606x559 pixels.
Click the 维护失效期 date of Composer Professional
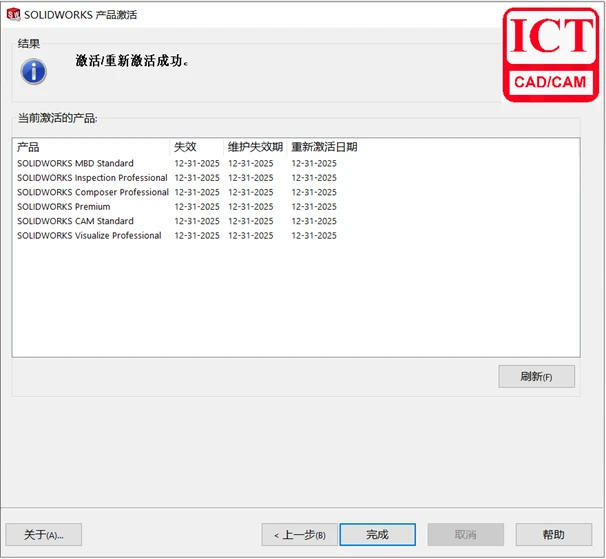click(250, 192)
